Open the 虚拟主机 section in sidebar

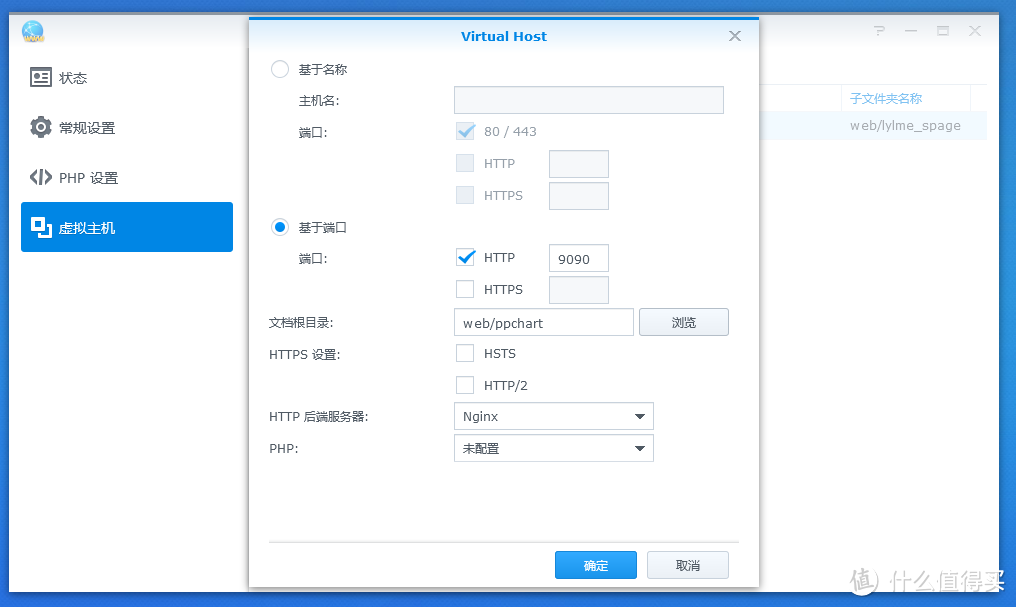84,227
